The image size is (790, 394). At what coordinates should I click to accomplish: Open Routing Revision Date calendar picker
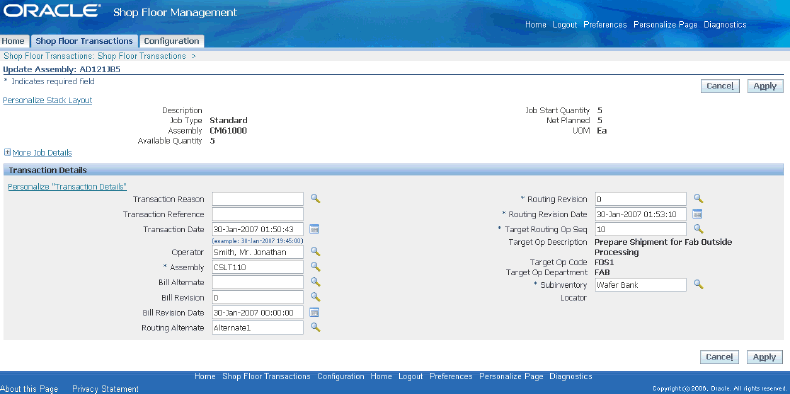point(697,214)
